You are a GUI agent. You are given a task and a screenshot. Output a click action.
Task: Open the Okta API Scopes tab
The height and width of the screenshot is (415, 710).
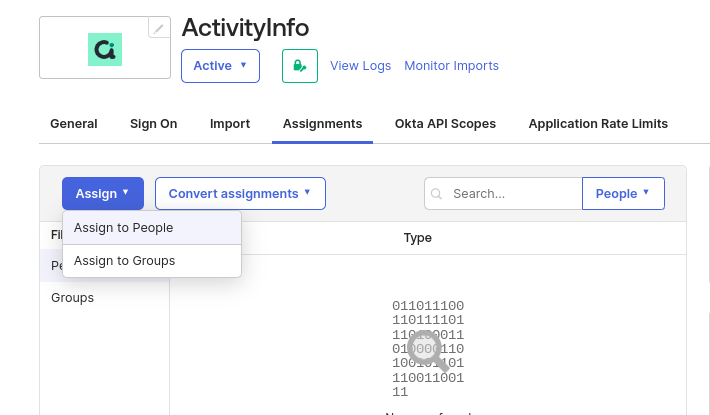pyautogui.click(x=445, y=124)
